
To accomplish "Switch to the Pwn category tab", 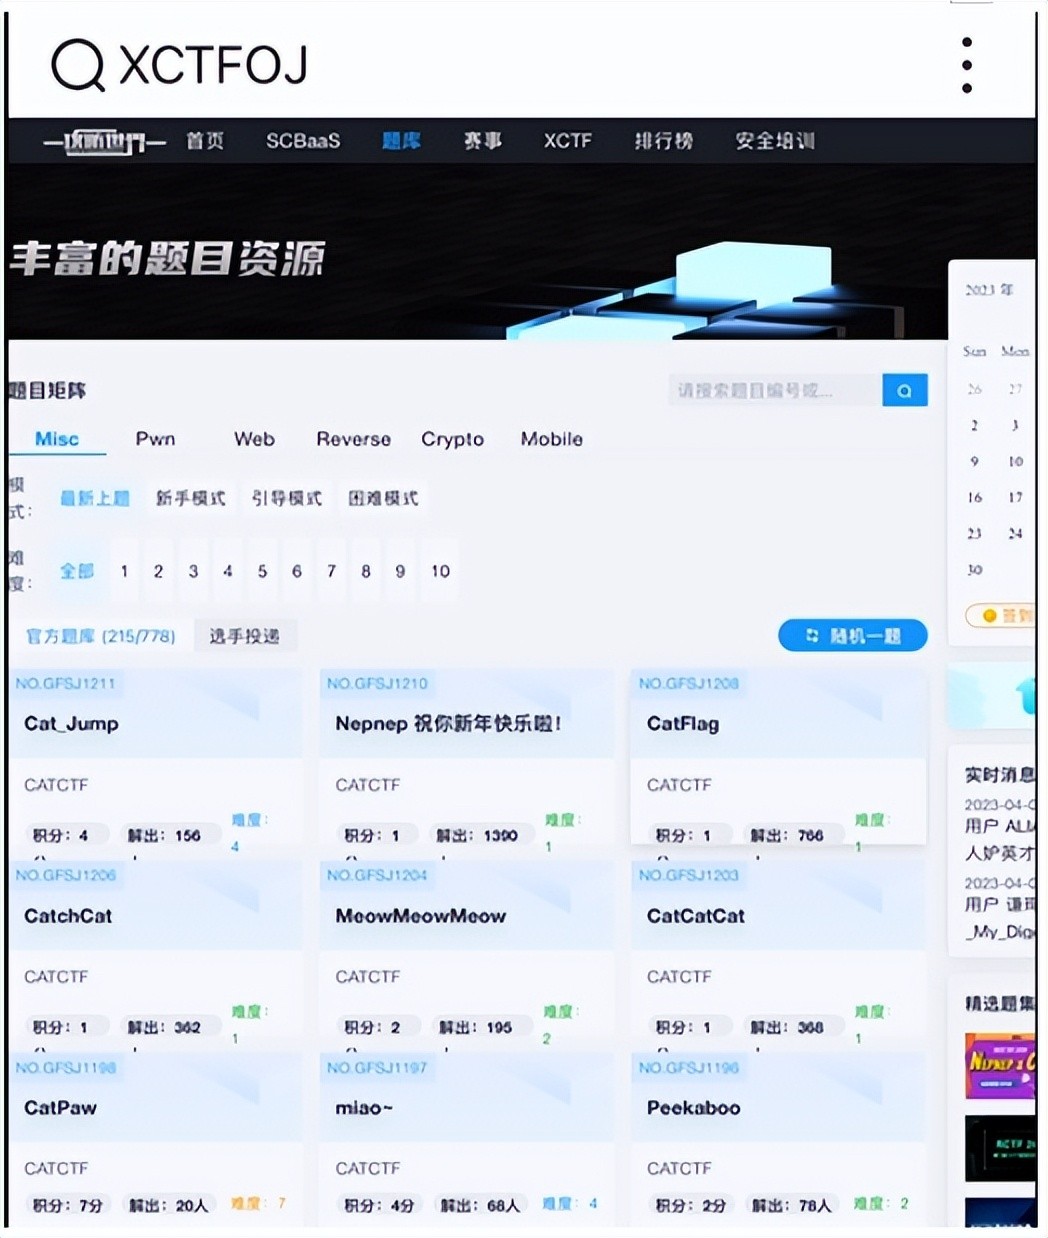I will 155,439.
